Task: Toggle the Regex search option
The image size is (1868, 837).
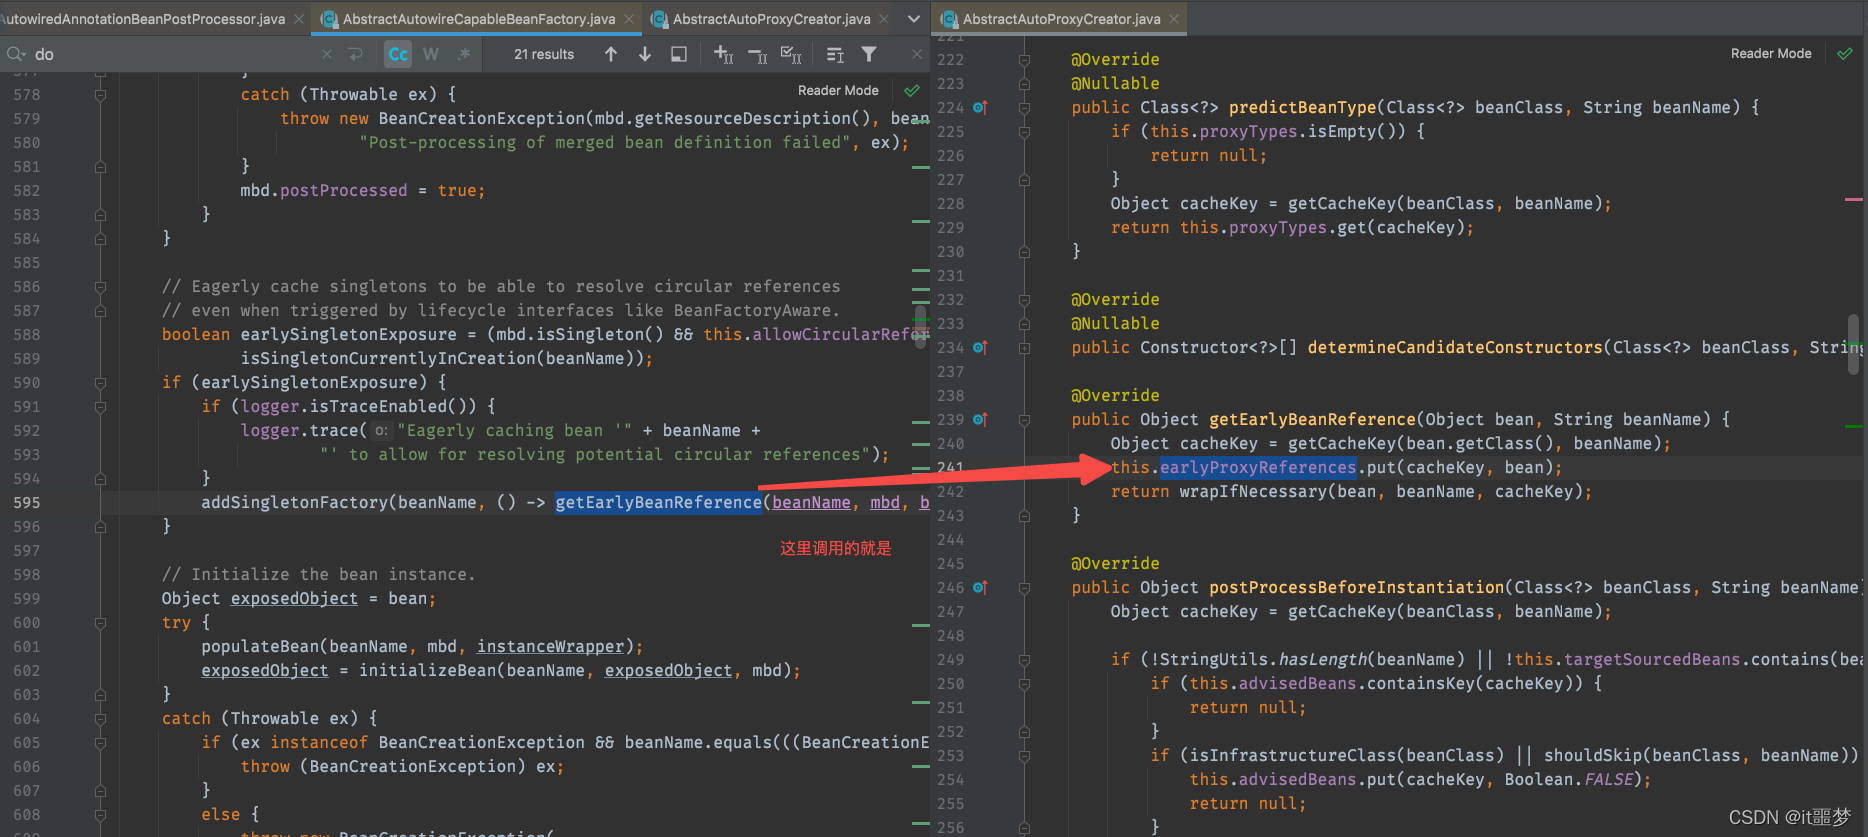Action: click(464, 54)
